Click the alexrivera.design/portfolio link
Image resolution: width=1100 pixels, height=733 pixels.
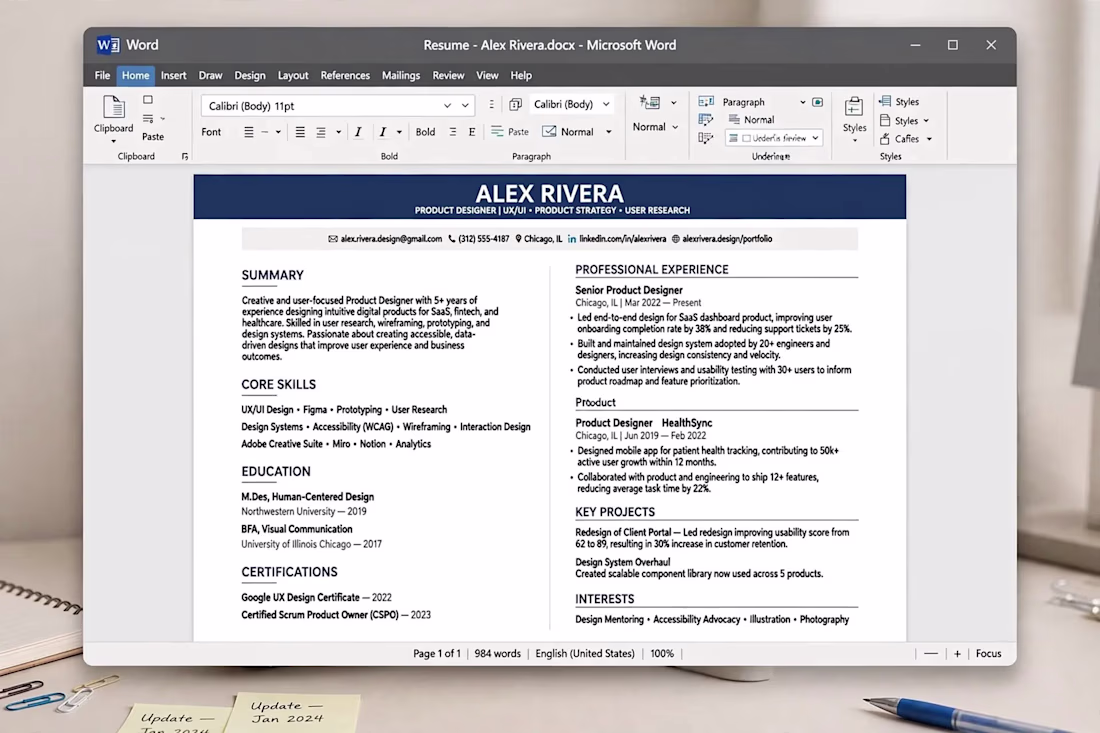727,239
